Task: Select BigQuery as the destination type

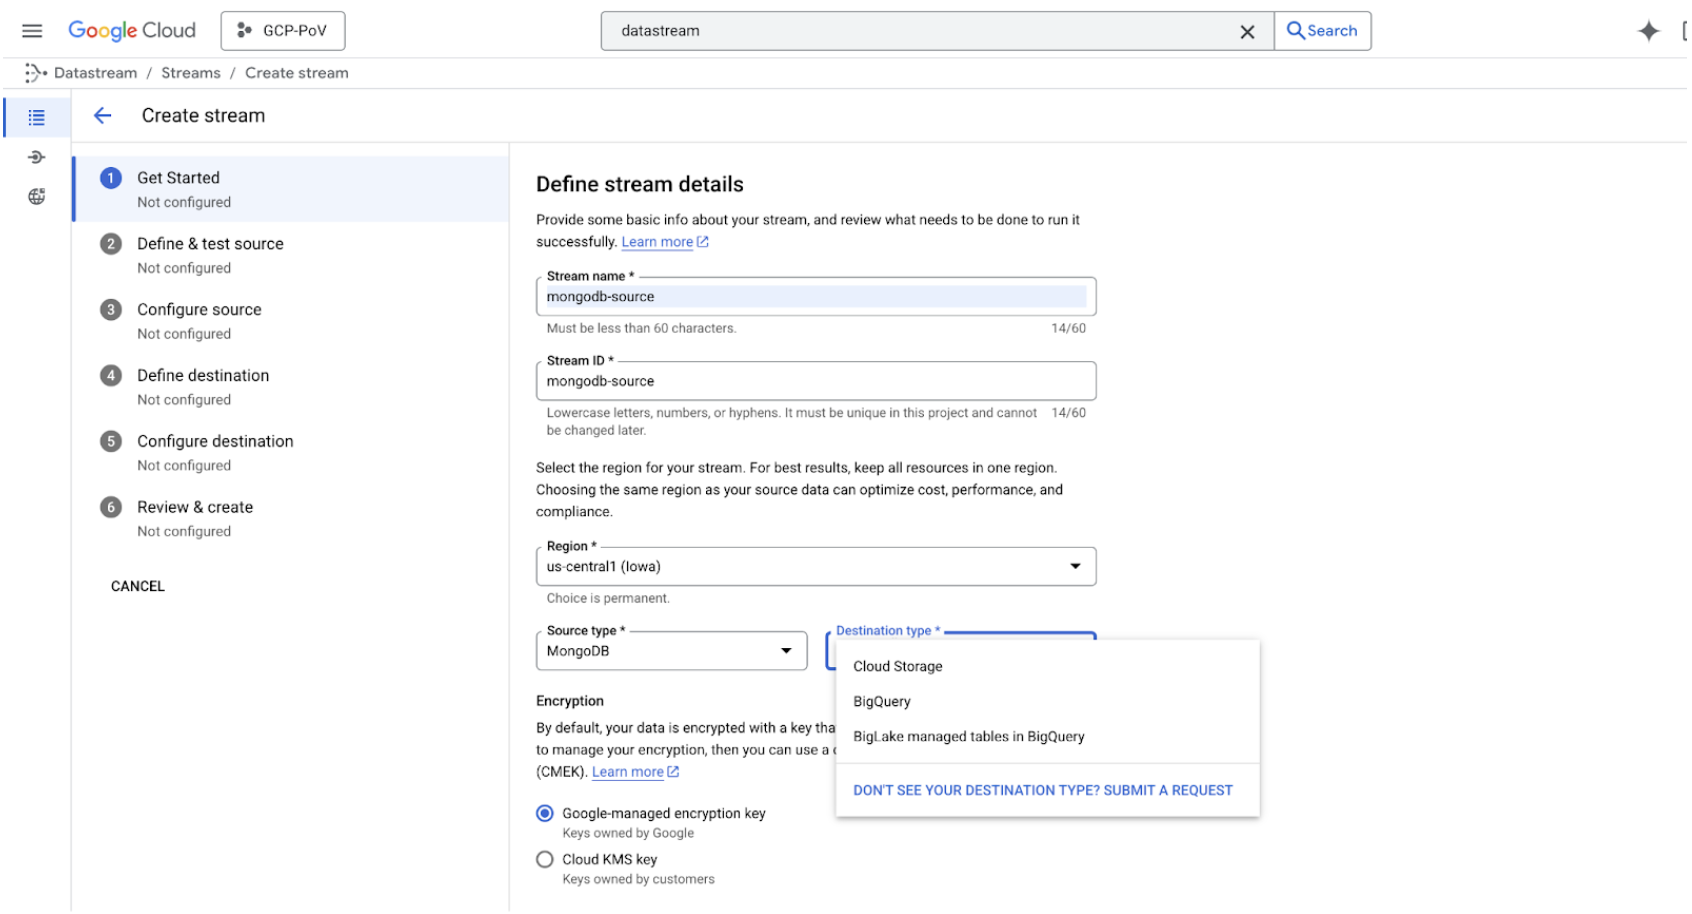Action: [881, 701]
